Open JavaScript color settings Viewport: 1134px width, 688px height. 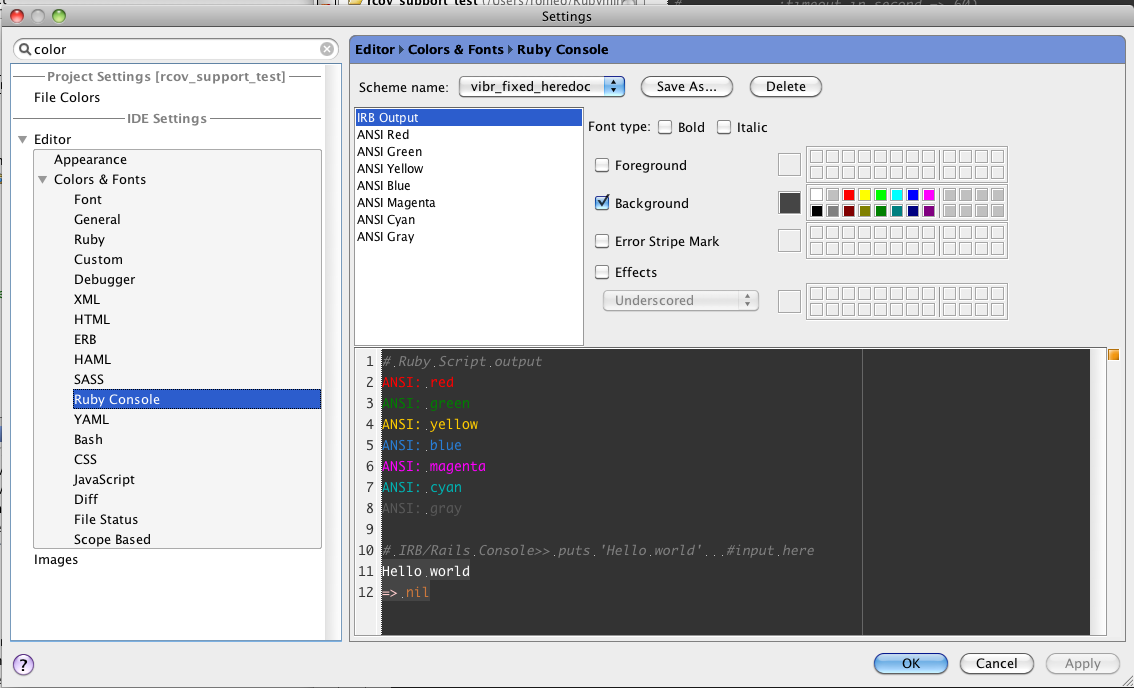pyautogui.click(x=104, y=480)
